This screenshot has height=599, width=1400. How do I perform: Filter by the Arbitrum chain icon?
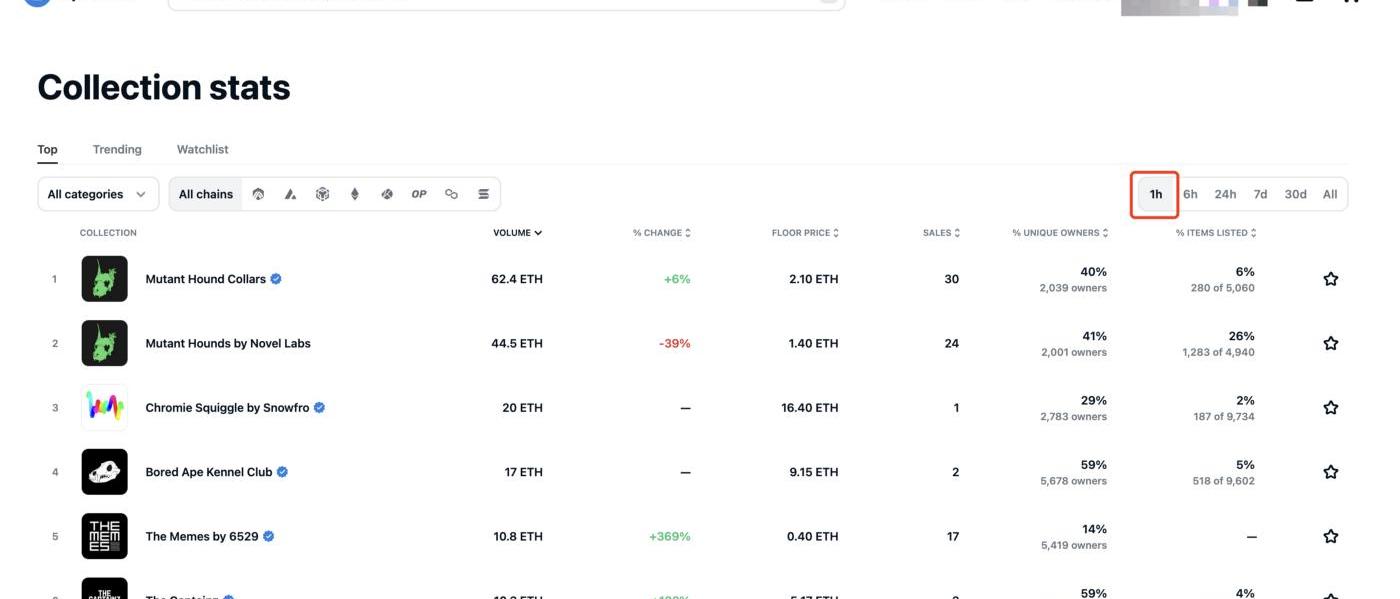[x=258, y=194]
